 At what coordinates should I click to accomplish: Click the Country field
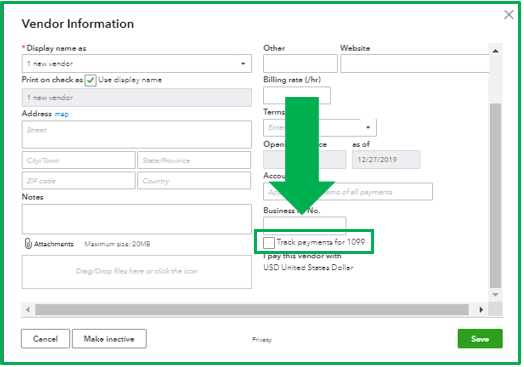point(194,180)
